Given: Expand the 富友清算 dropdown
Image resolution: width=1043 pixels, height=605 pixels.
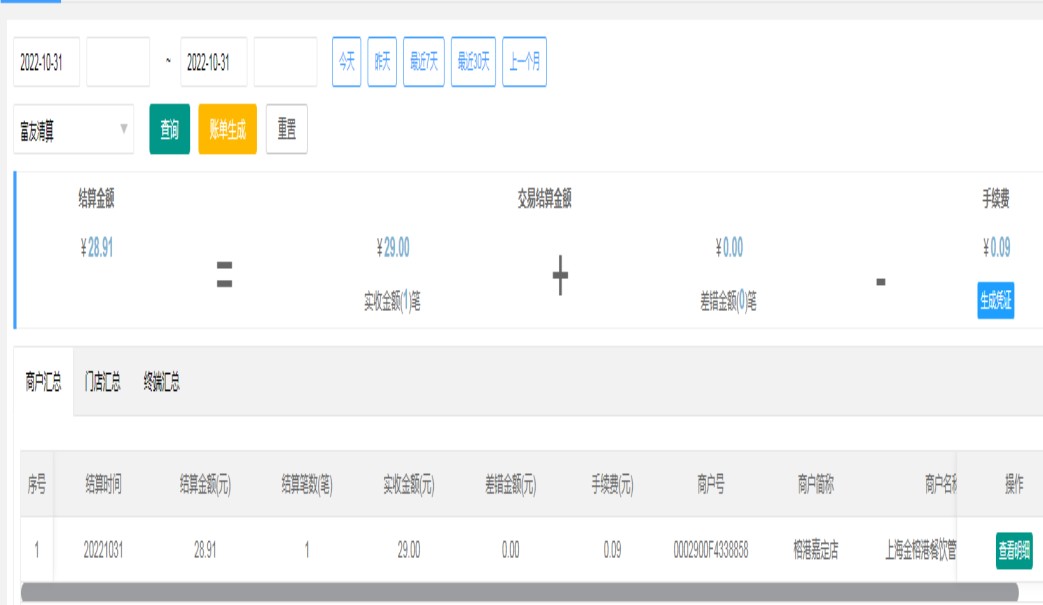Looking at the screenshot, I should (73, 130).
